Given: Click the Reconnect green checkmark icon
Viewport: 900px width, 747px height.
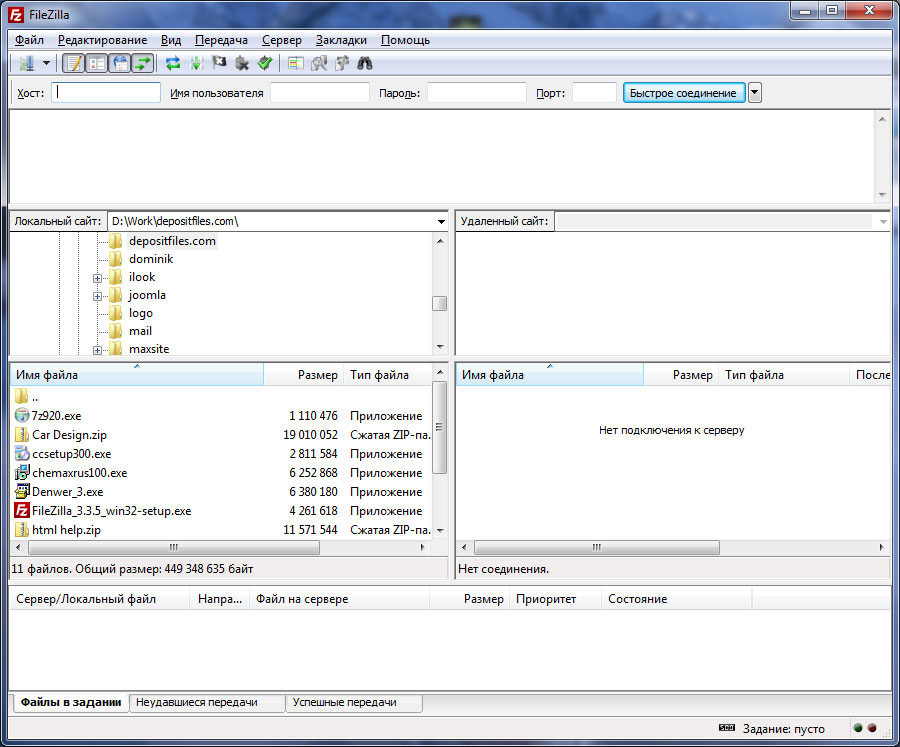Looking at the screenshot, I should (x=265, y=63).
